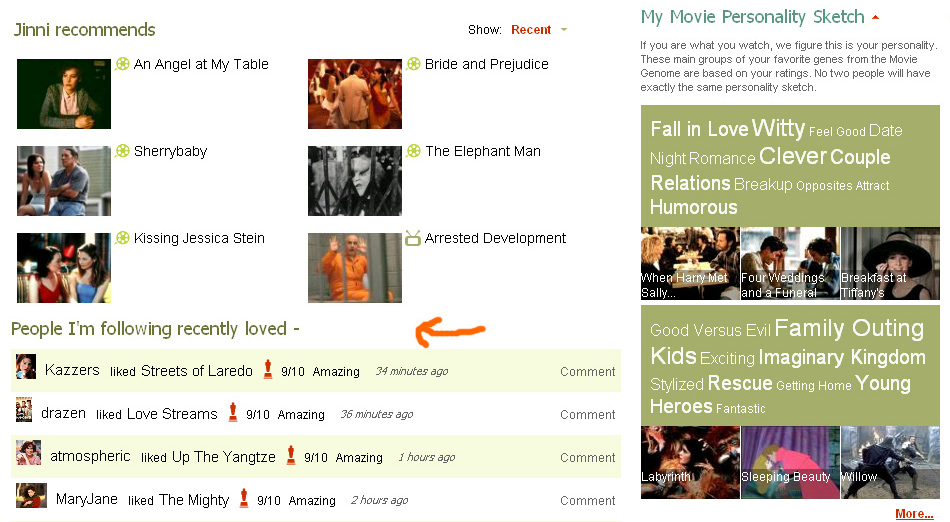Select the Family Outing genre tag

point(849,328)
